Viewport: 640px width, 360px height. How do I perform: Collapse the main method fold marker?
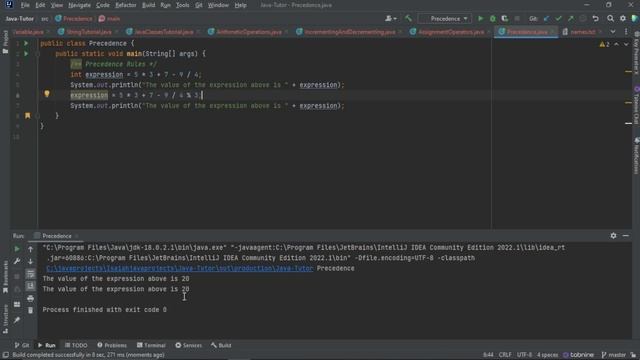pos(37,53)
